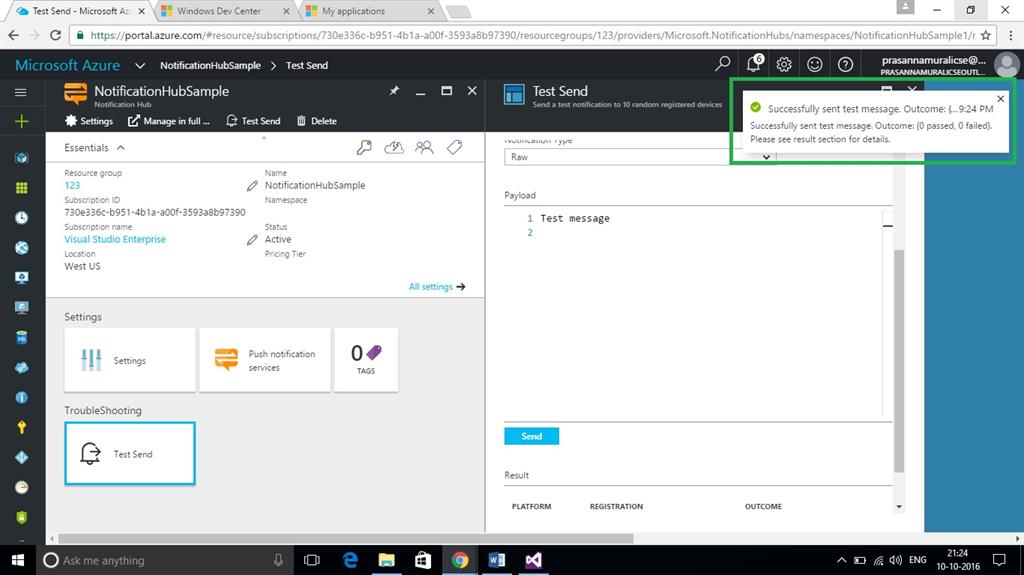This screenshot has width=1024, height=575.
Task: Select Test Send - Microsoft Azure tab
Action: pos(81,11)
